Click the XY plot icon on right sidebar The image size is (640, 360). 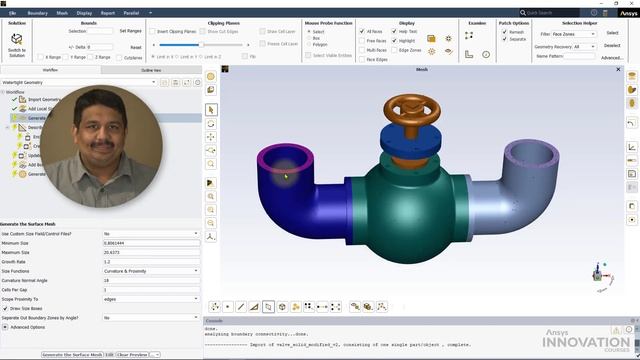(631, 147)
